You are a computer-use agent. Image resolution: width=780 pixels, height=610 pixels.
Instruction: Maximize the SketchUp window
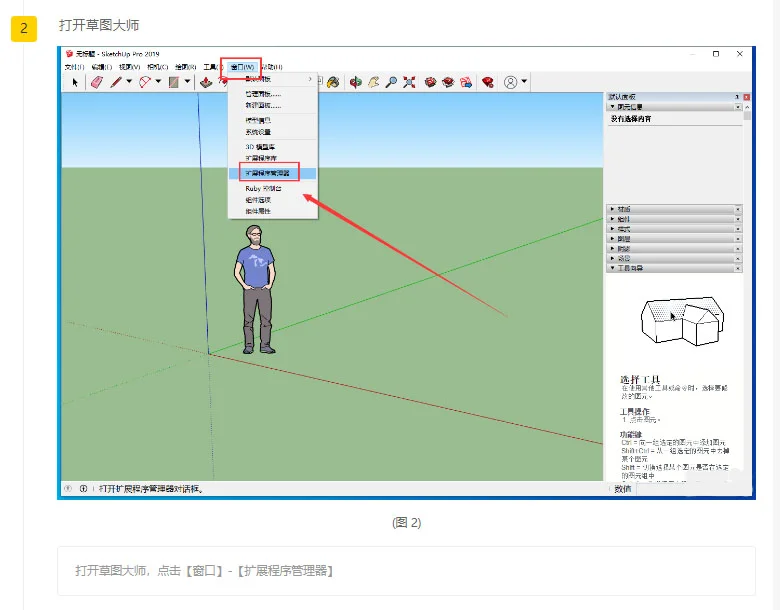716,54
